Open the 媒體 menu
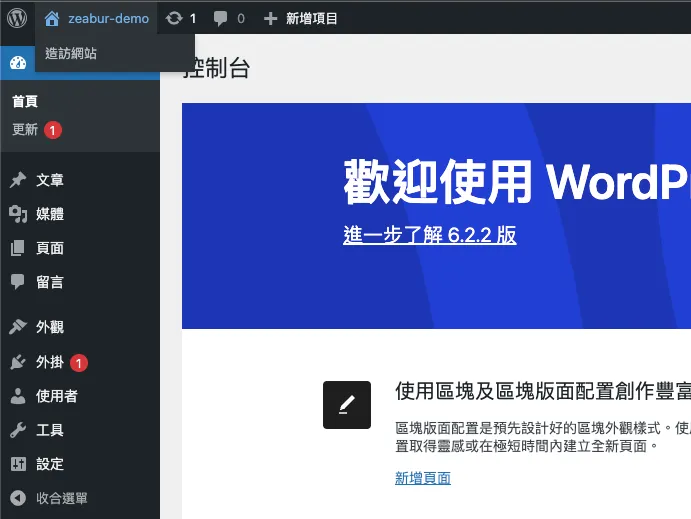 click(50, 214)
